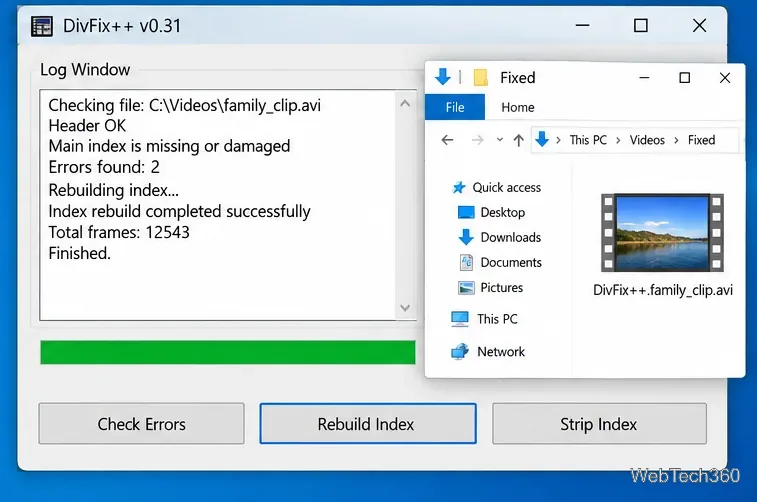Open Downloads in navigation pane
This screenshot has height=502, width=757.
511,237
